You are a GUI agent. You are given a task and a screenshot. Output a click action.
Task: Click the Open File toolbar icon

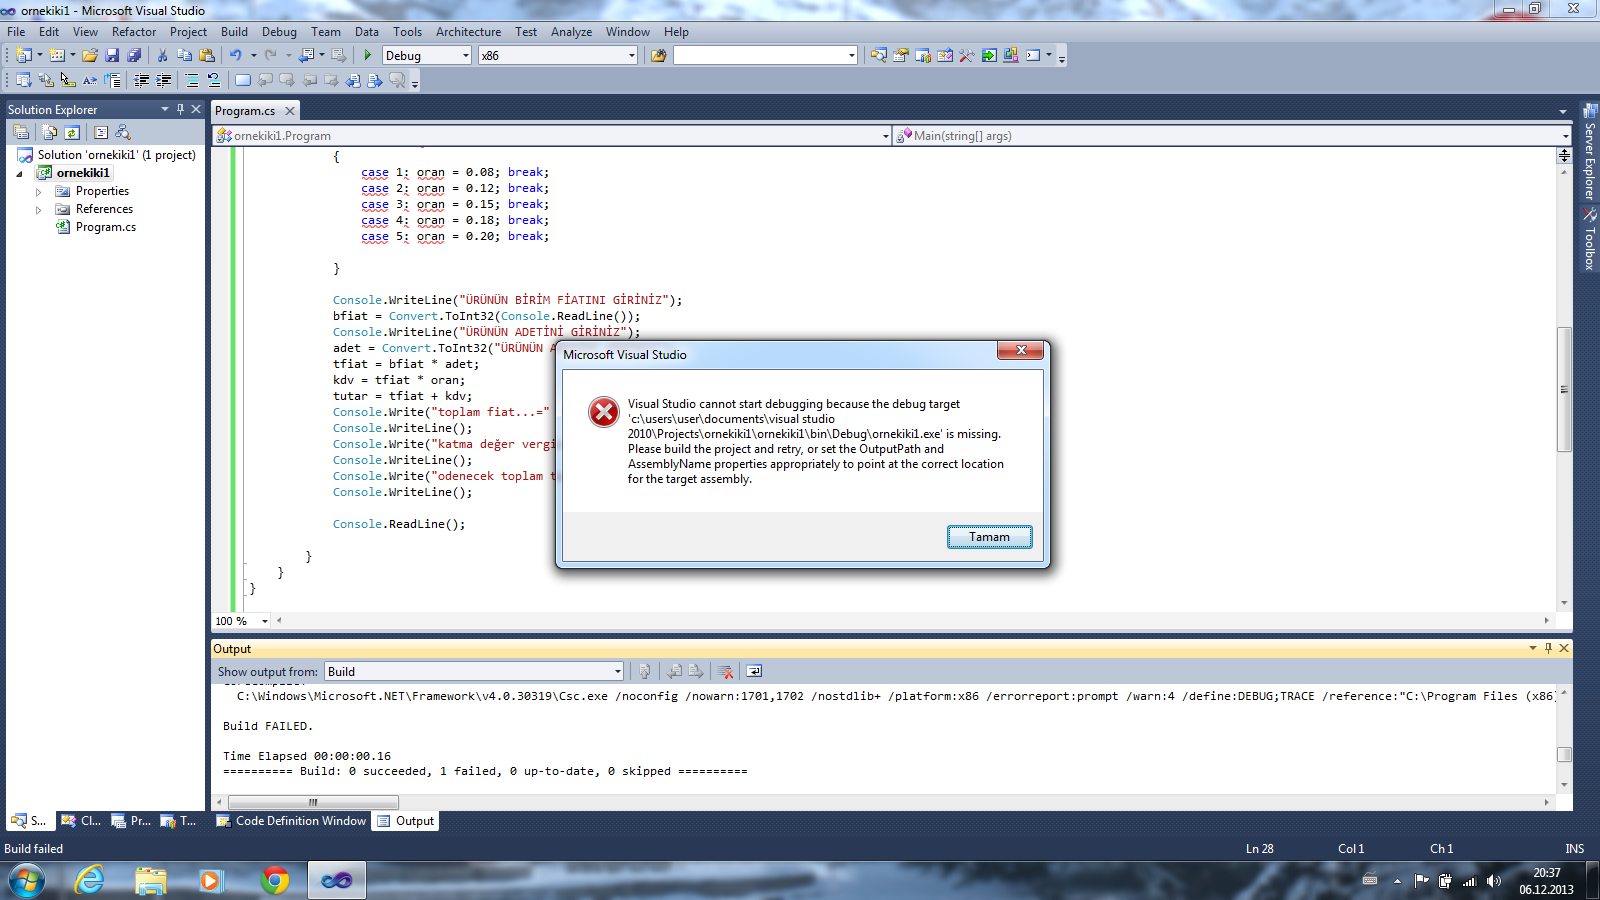(x=90, y=55)
